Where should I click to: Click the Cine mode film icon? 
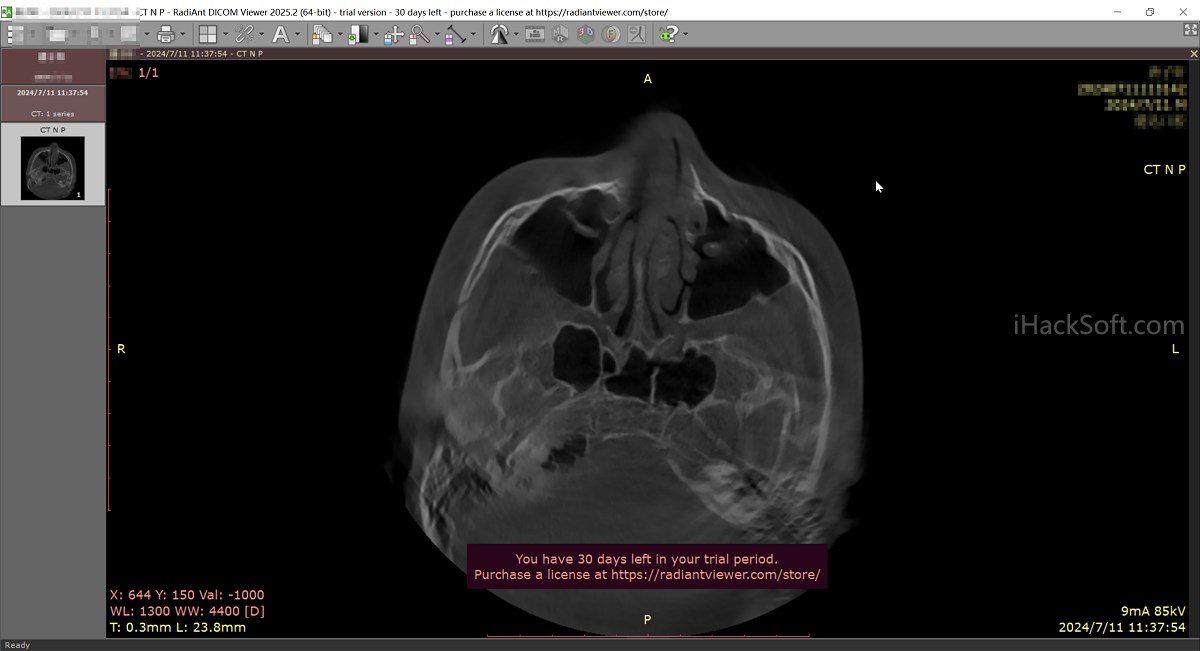click(535, 34)
